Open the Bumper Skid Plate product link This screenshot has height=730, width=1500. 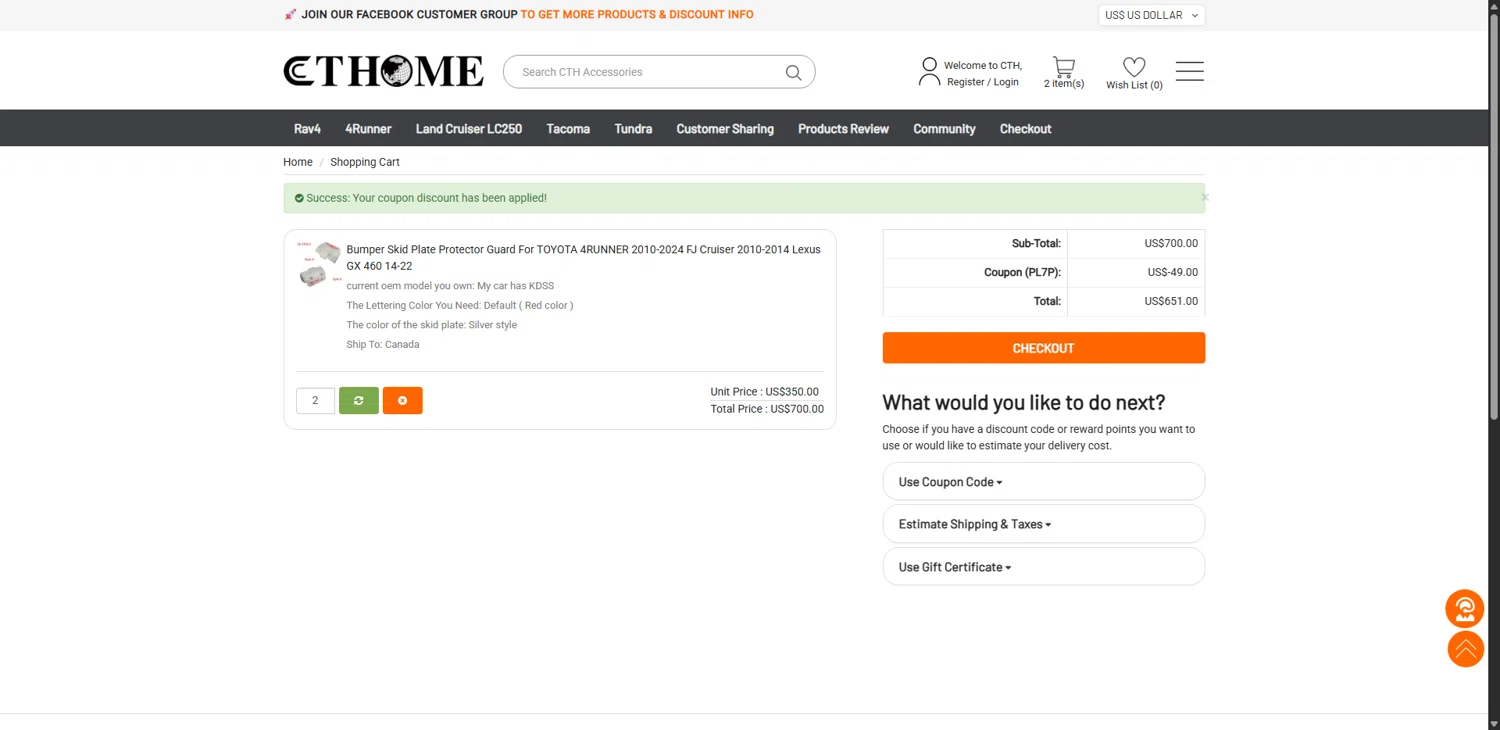tap(584, 258)
